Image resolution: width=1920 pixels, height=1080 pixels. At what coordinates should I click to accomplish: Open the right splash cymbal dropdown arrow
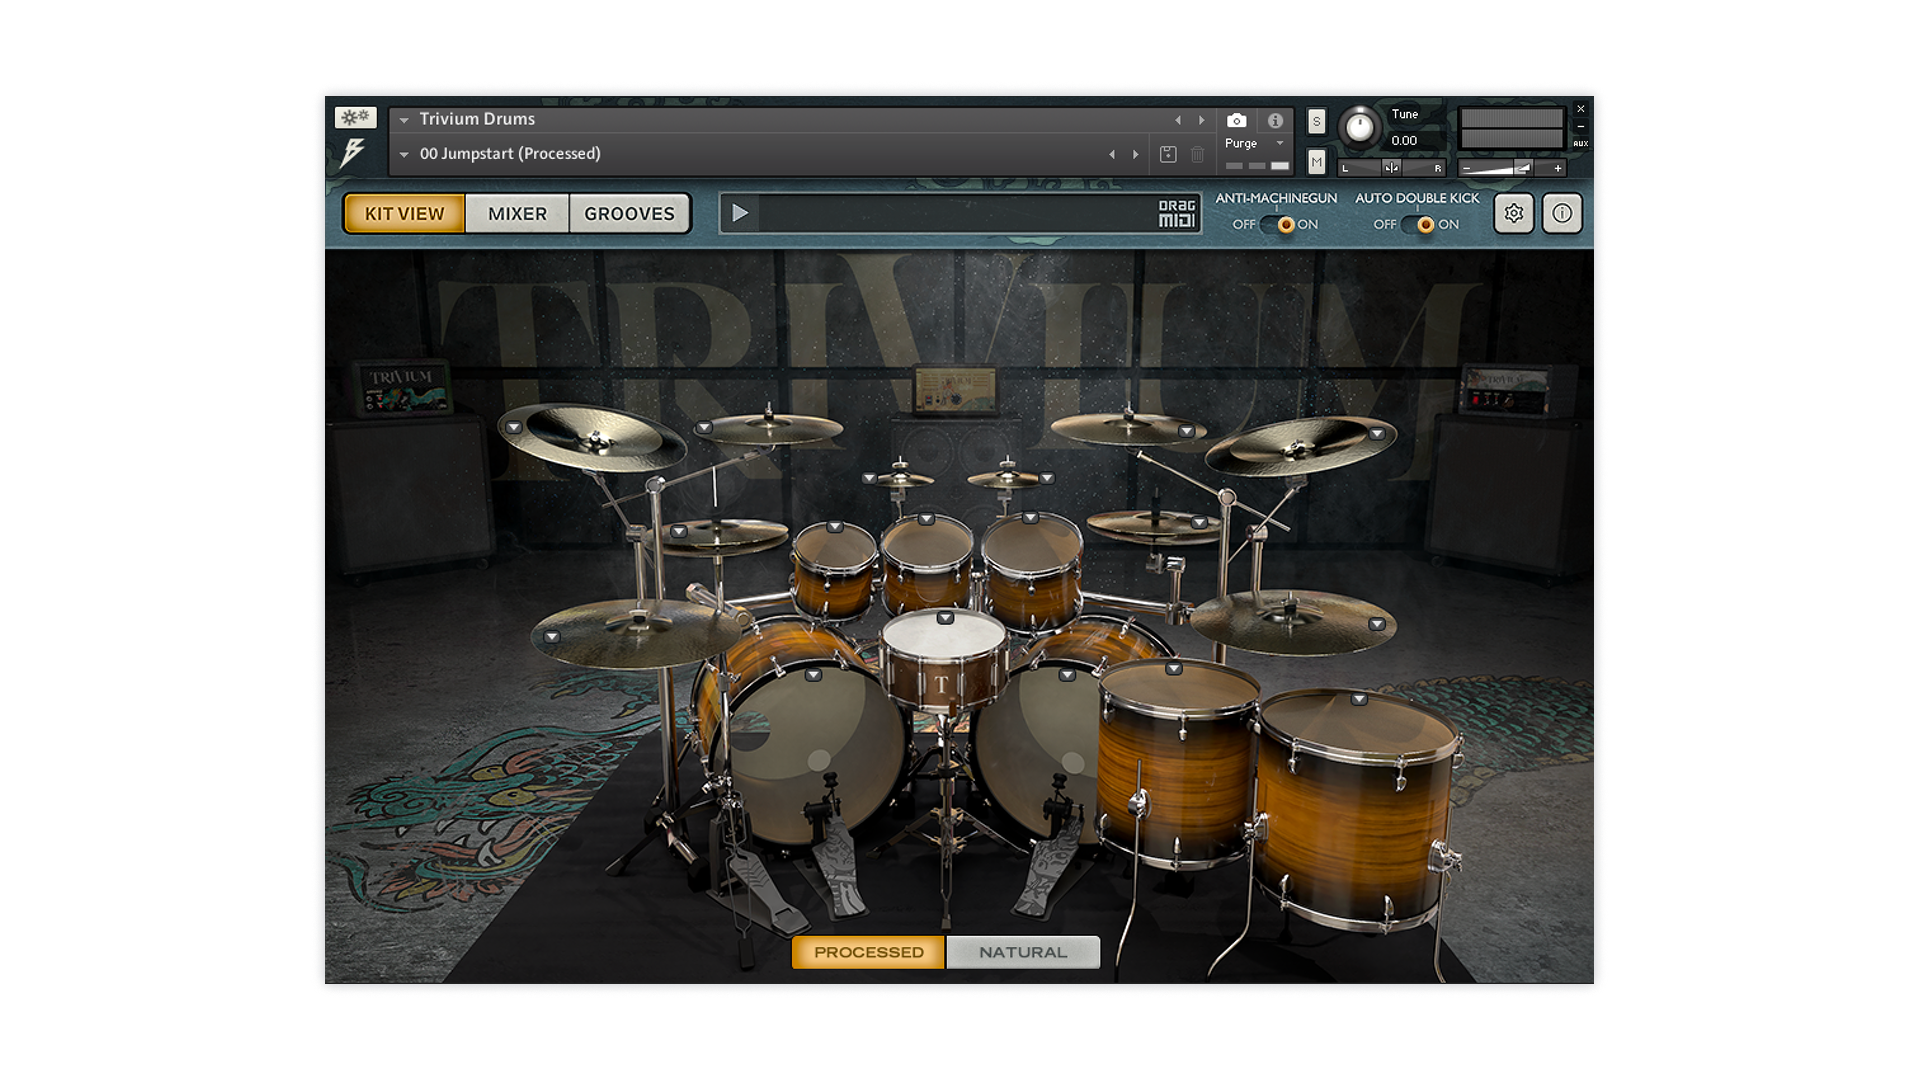(1047, 478)
